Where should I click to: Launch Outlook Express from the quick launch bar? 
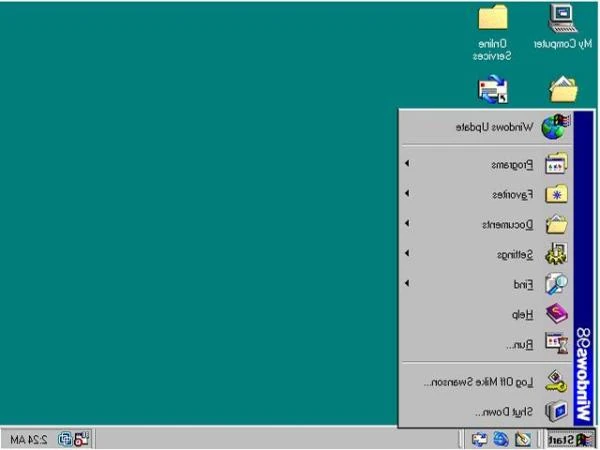click(479, 440)
